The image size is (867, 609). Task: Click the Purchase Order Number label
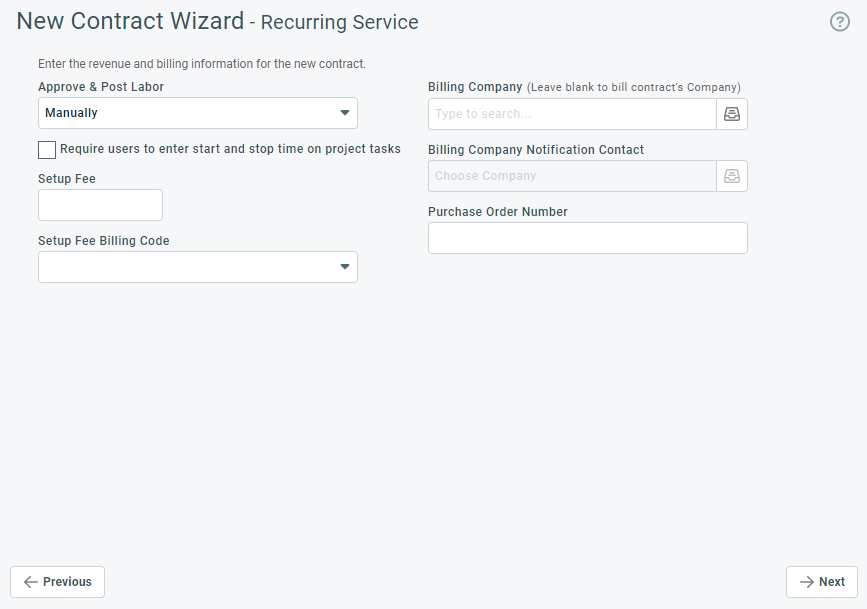pyautogui.click(x=498, y=212)
